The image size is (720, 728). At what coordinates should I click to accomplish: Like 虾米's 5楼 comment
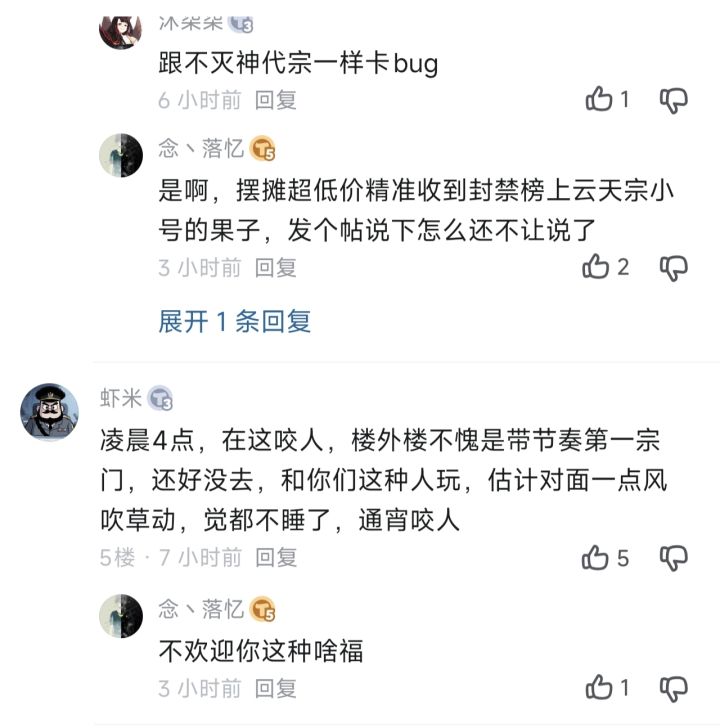[x=597, y=557]
